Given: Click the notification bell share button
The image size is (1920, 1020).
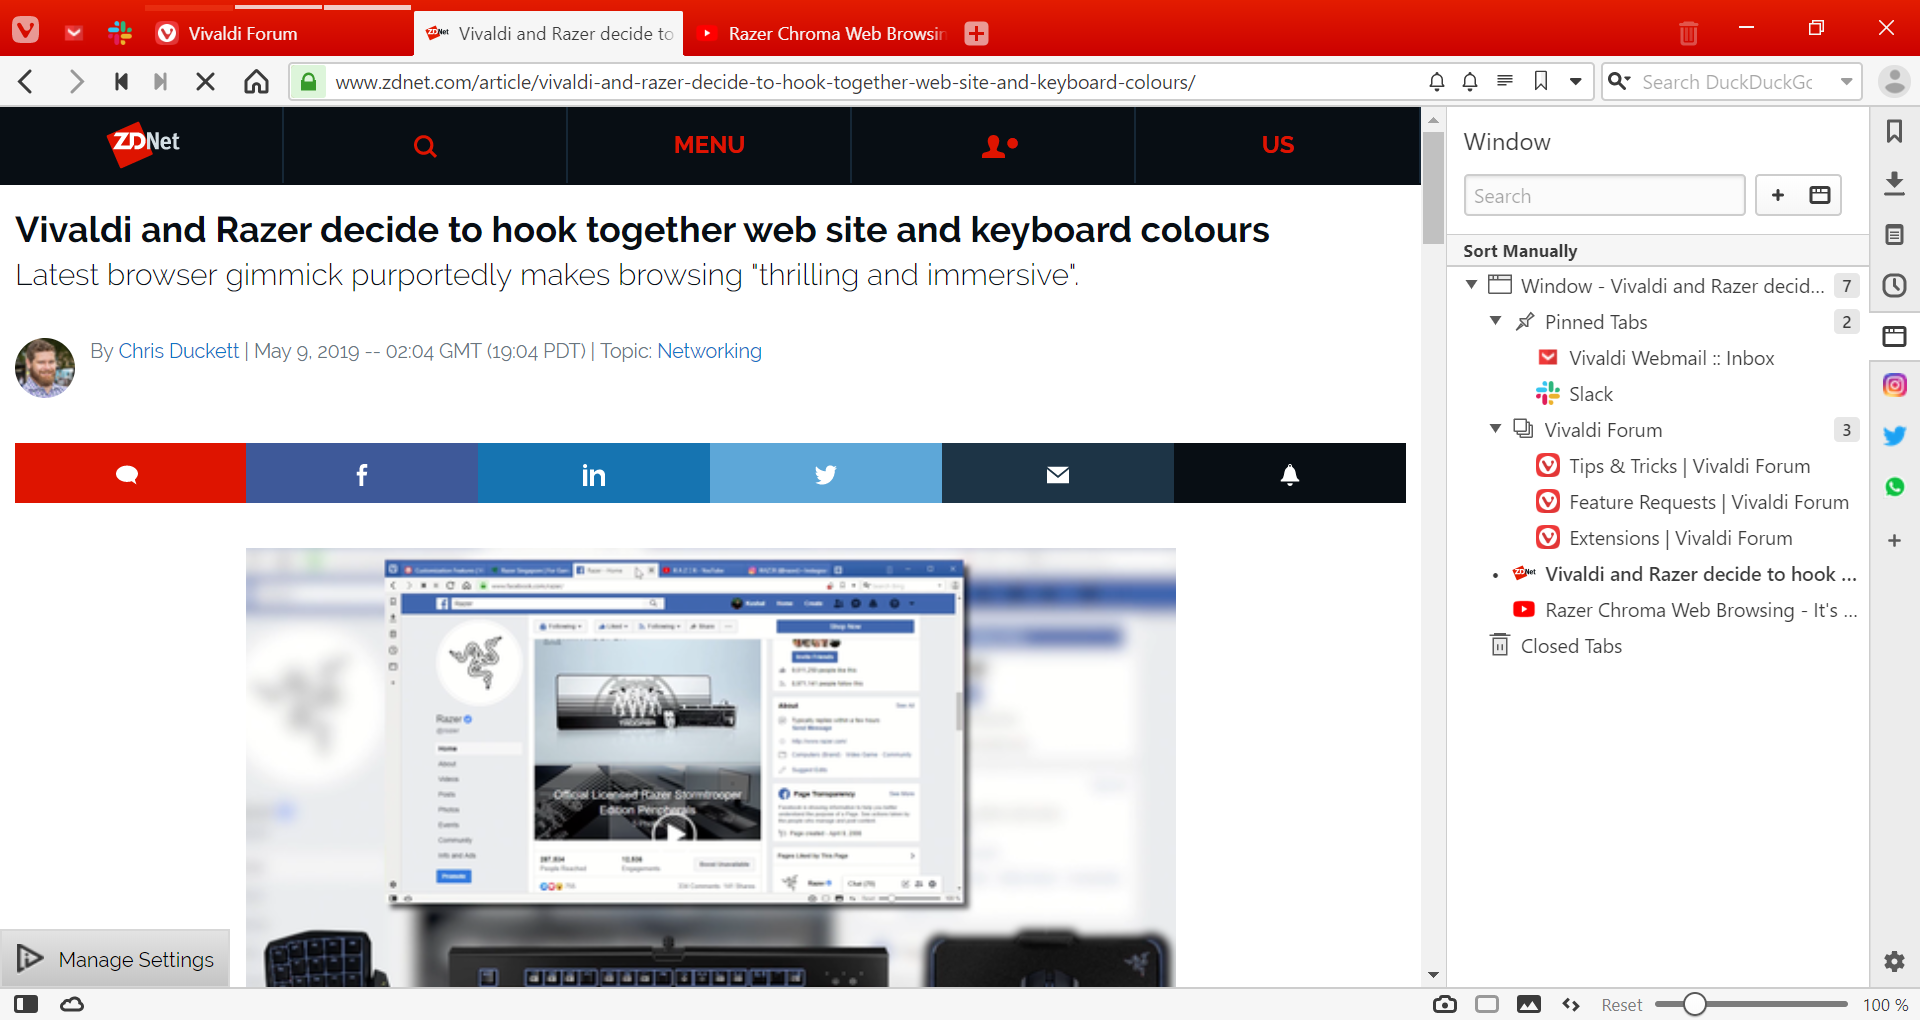Looking at the screenshot, I should point(1289,473).
